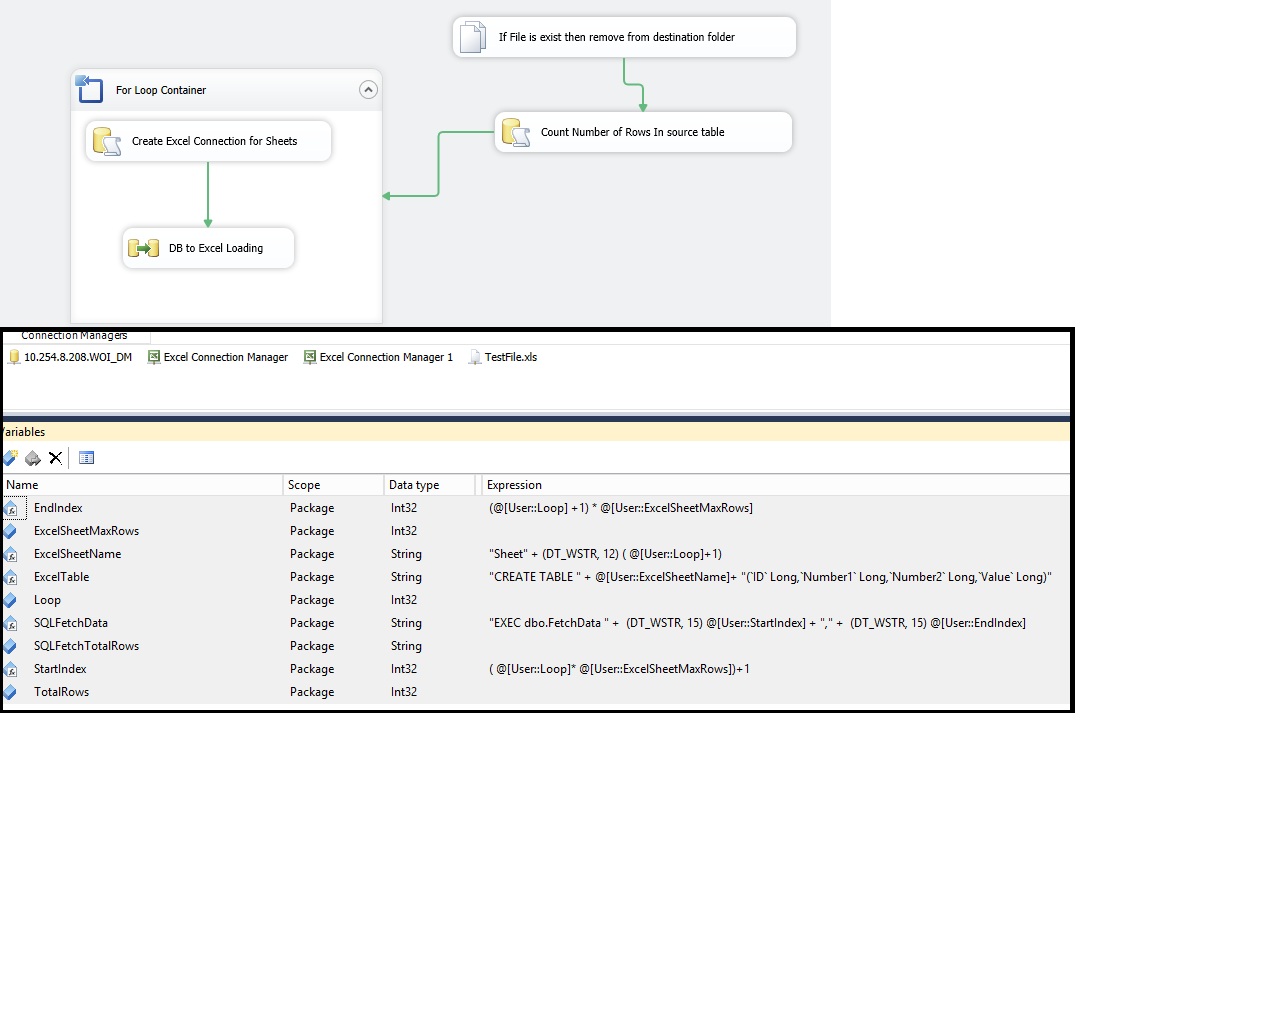
Task: Click the ExcelSheetName variable icon
Action: pos(11,554)
